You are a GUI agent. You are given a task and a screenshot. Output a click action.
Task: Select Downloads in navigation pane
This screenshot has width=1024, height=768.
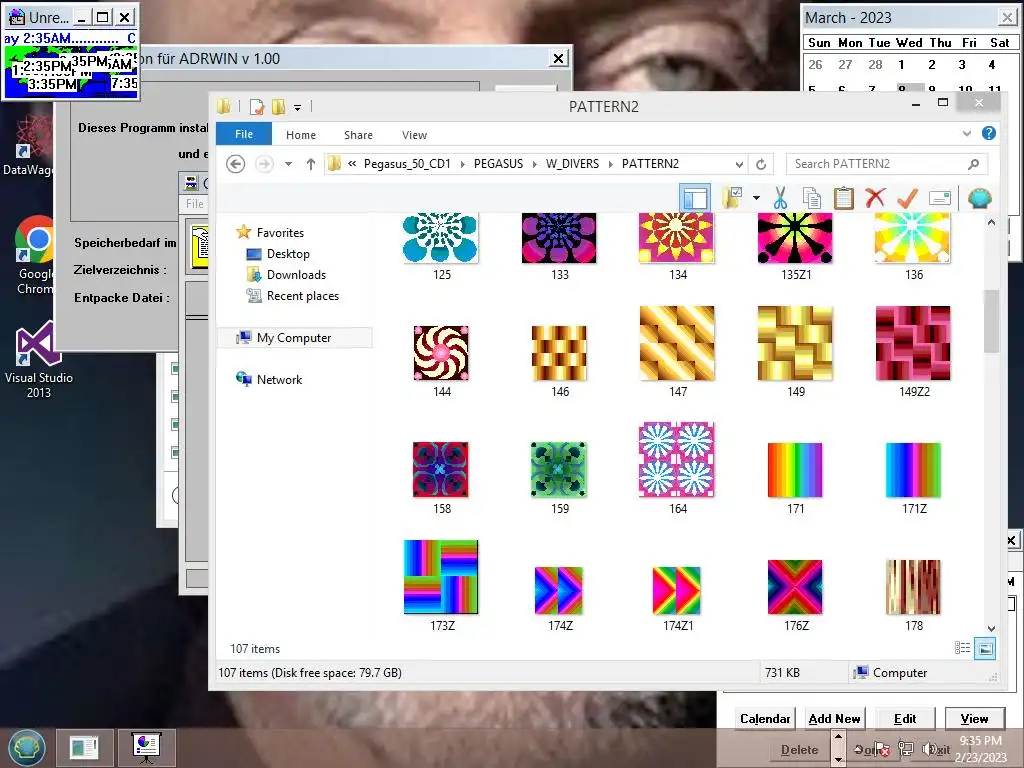point(296,275)
